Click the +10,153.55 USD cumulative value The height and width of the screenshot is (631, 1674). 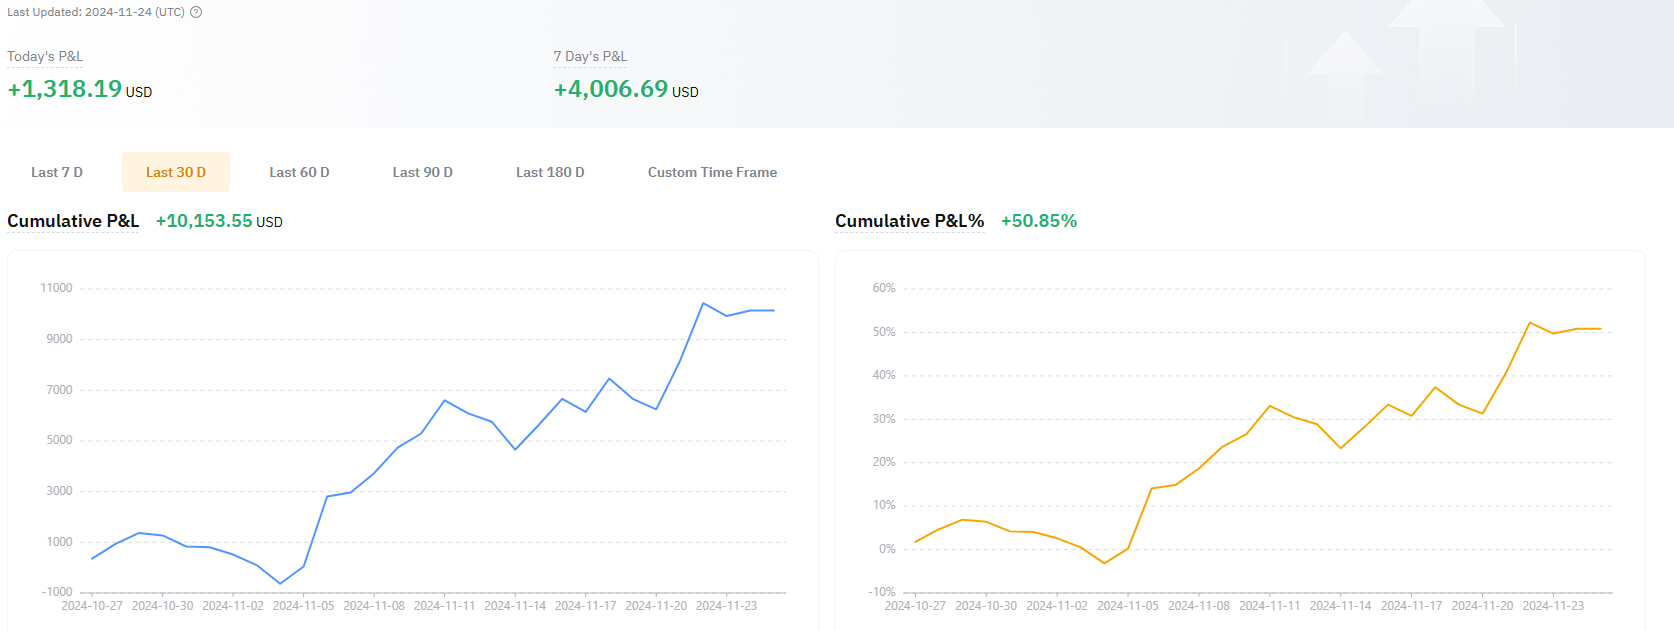[x=219, y=221]
